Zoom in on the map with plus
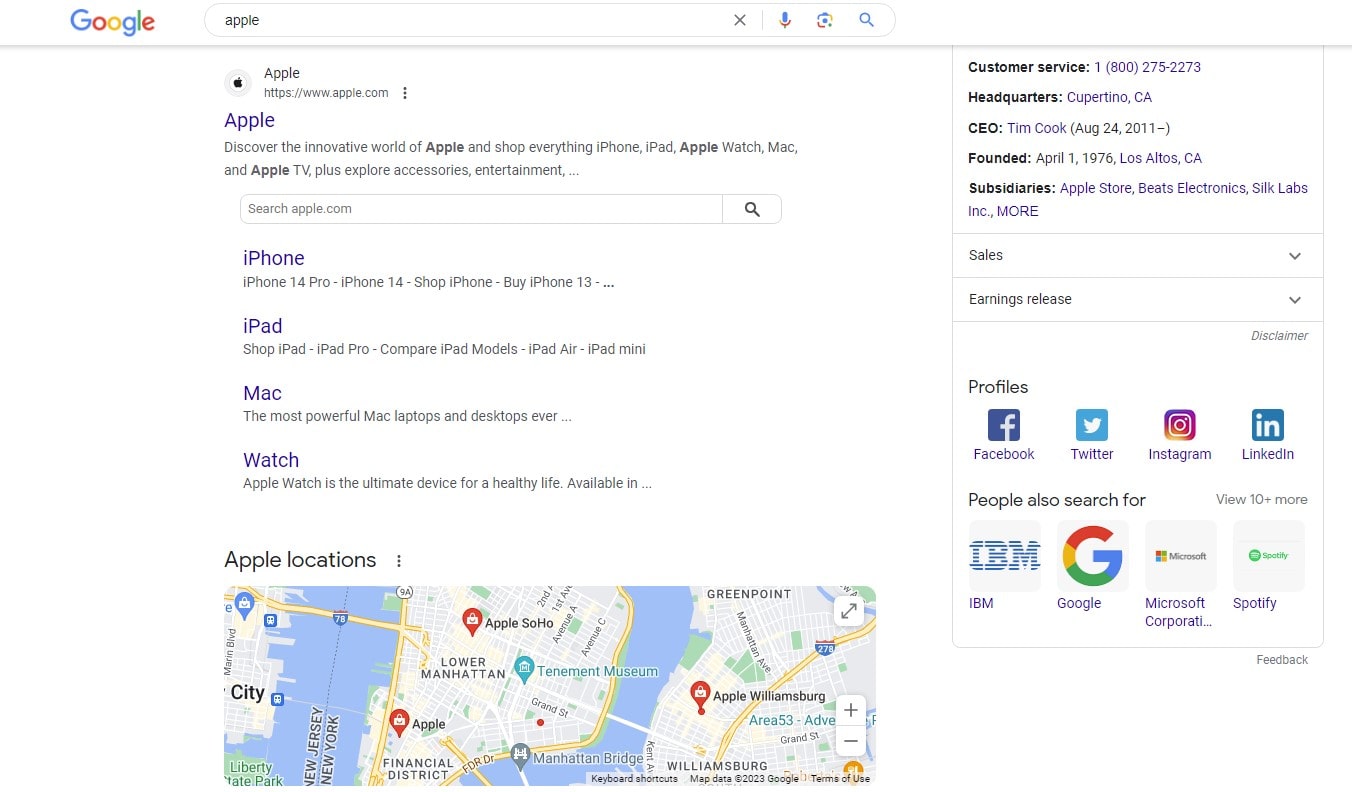 click(x=851, y=711)
